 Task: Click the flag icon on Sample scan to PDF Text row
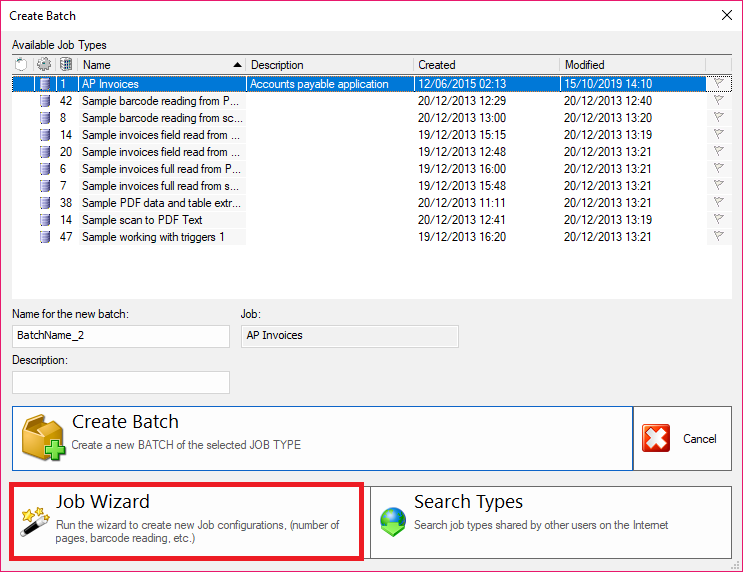(x=718, y=220)
